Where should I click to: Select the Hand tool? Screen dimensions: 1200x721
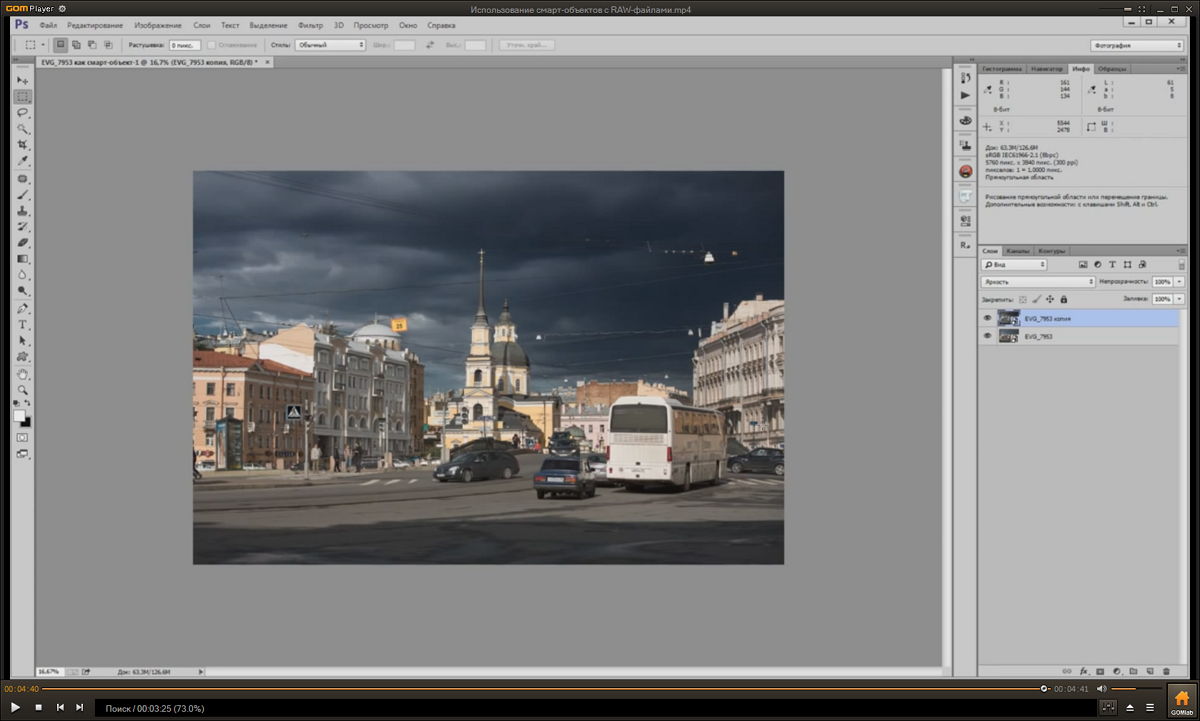click(22, 374)
